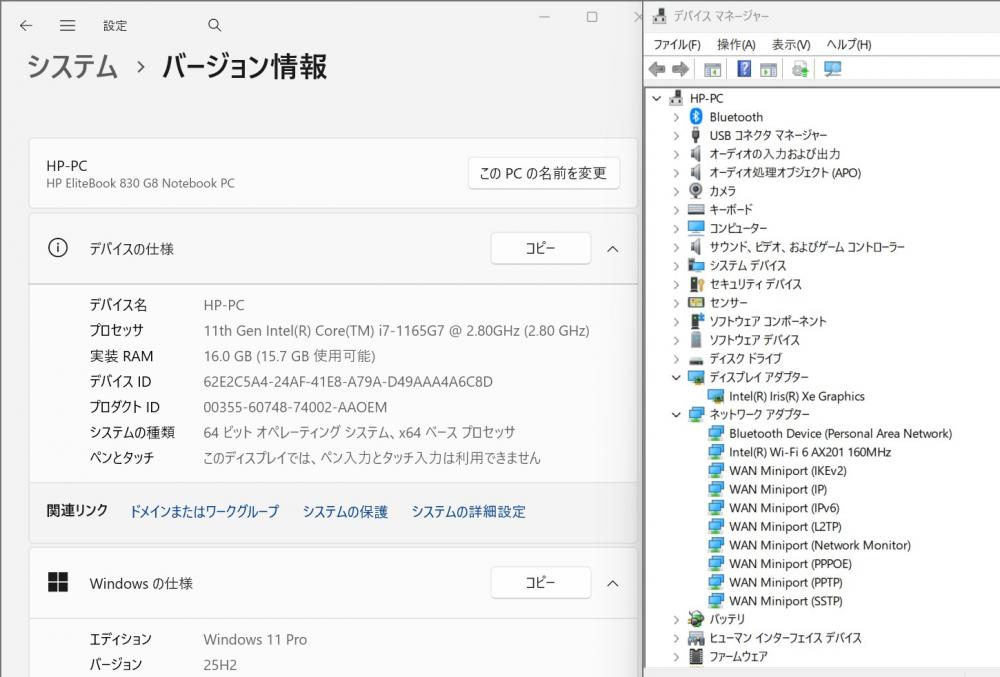The image size is (1000, 677).
Task: Select WAN Miniport (PPPOE) entry
Action: (790, 564)
